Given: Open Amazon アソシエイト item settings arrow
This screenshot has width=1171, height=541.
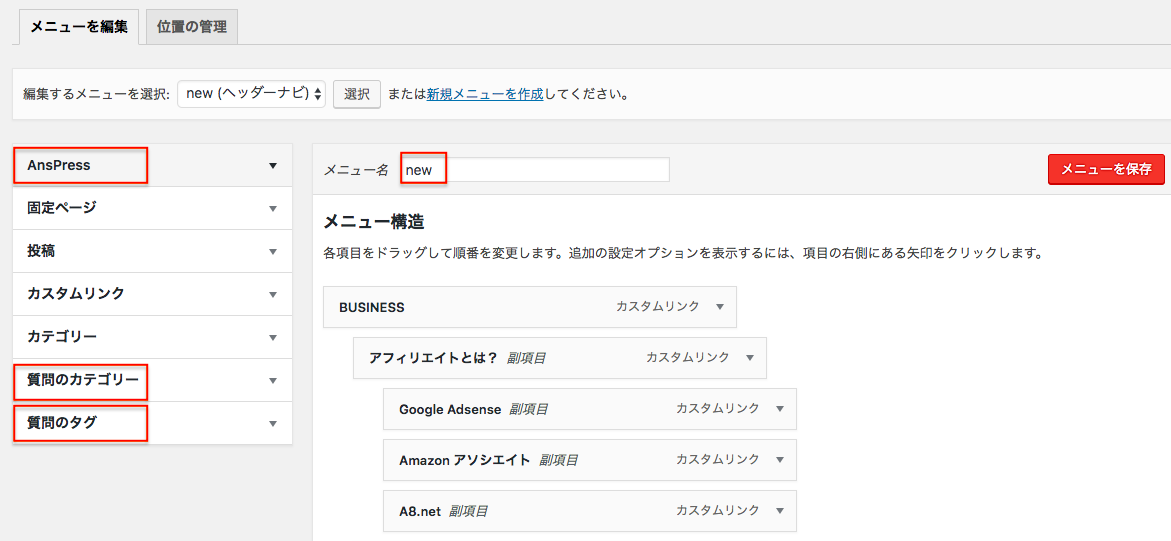Looking at the screenshot, I should coord(780,460).
